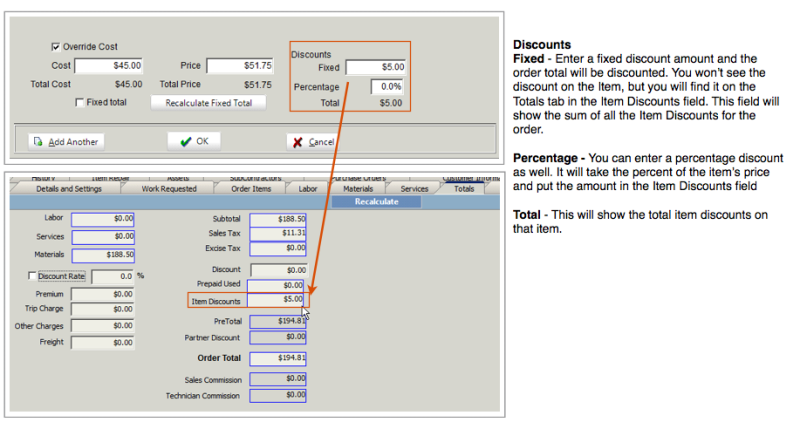
Task: Go to the Details and Settings tab
Action: pyautogui.click(x=69, y=189)
